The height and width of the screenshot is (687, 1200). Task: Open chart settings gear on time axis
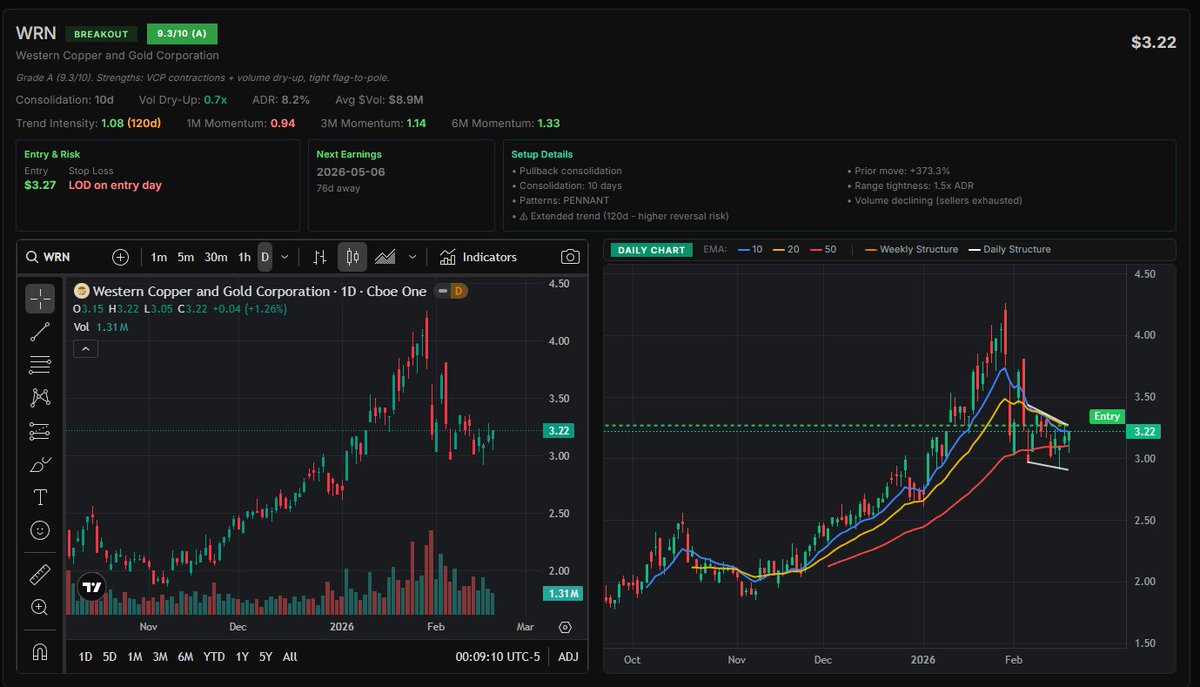point(565,627)
